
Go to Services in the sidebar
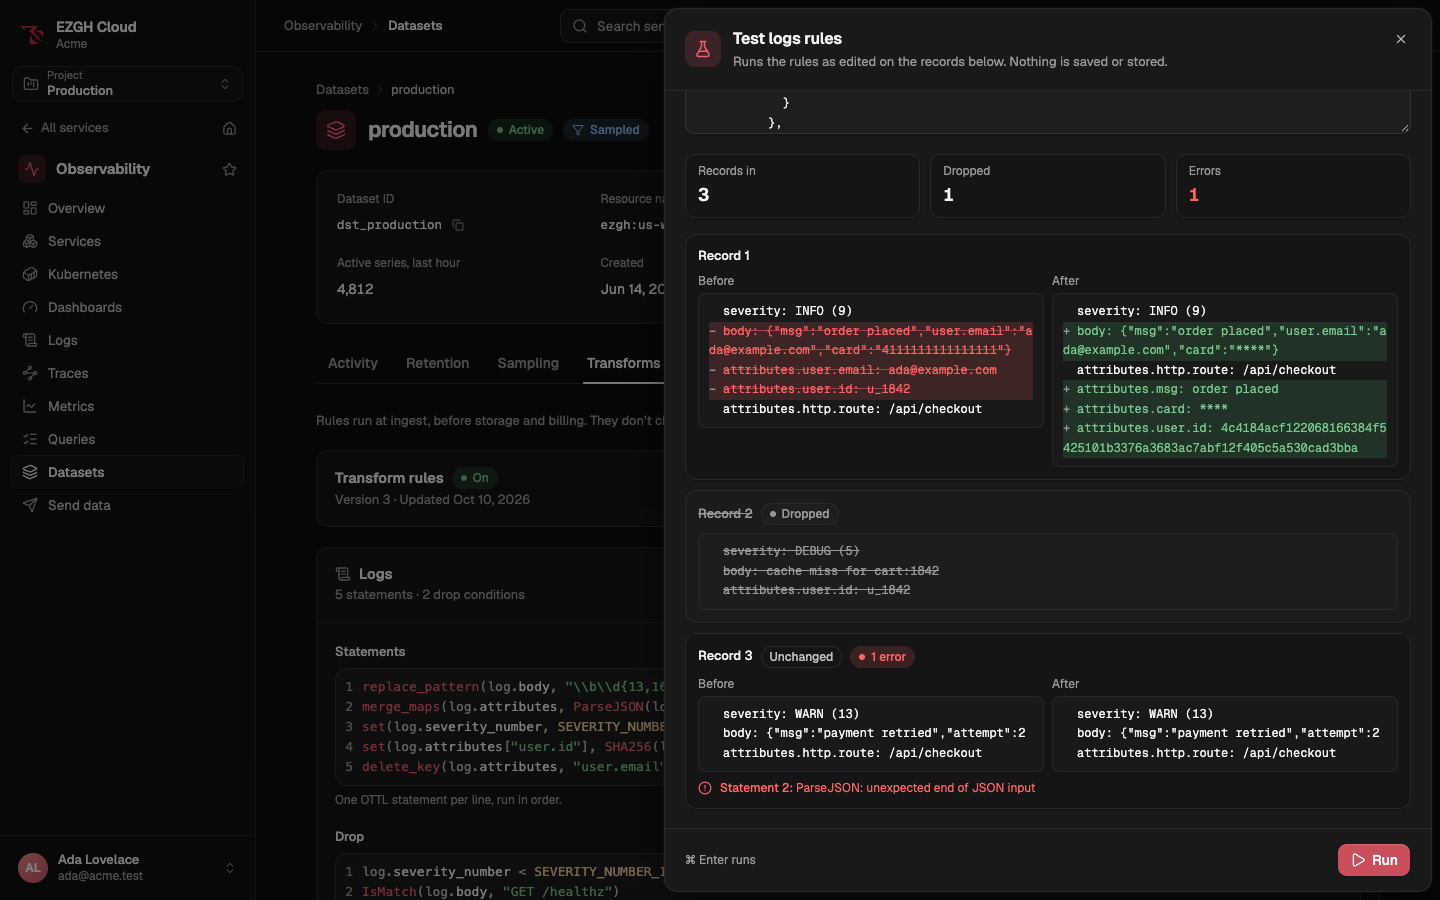127,241
